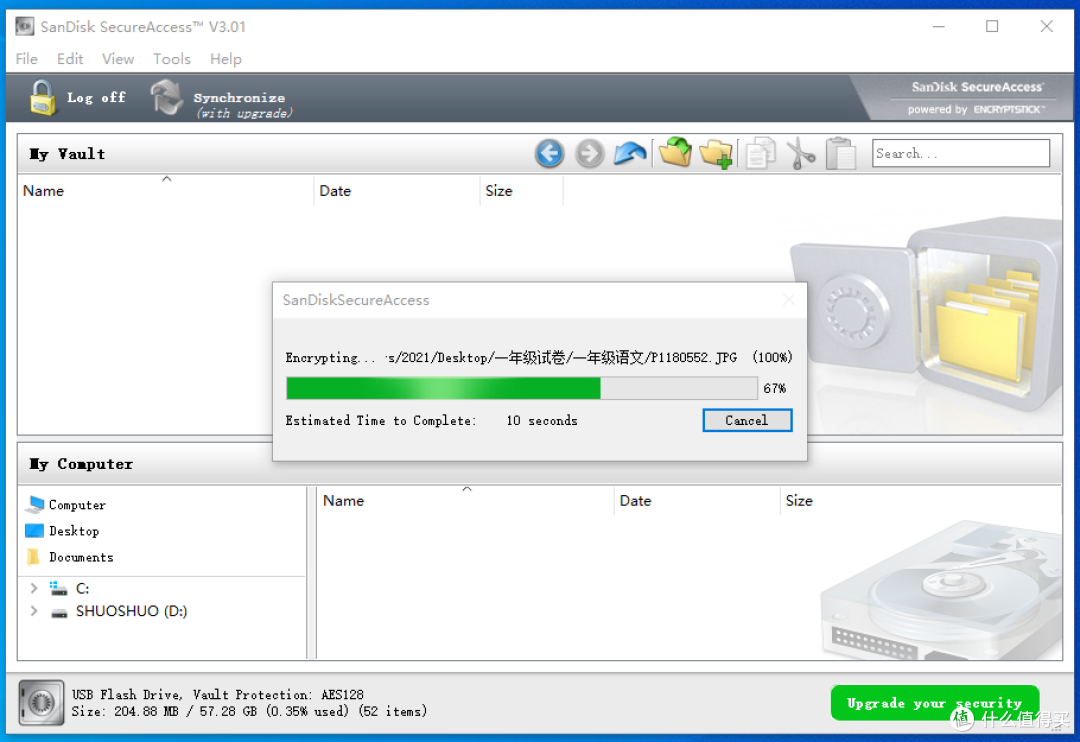
Task: Go forward with the gray arrow
Action: click(x=589, y=153)
